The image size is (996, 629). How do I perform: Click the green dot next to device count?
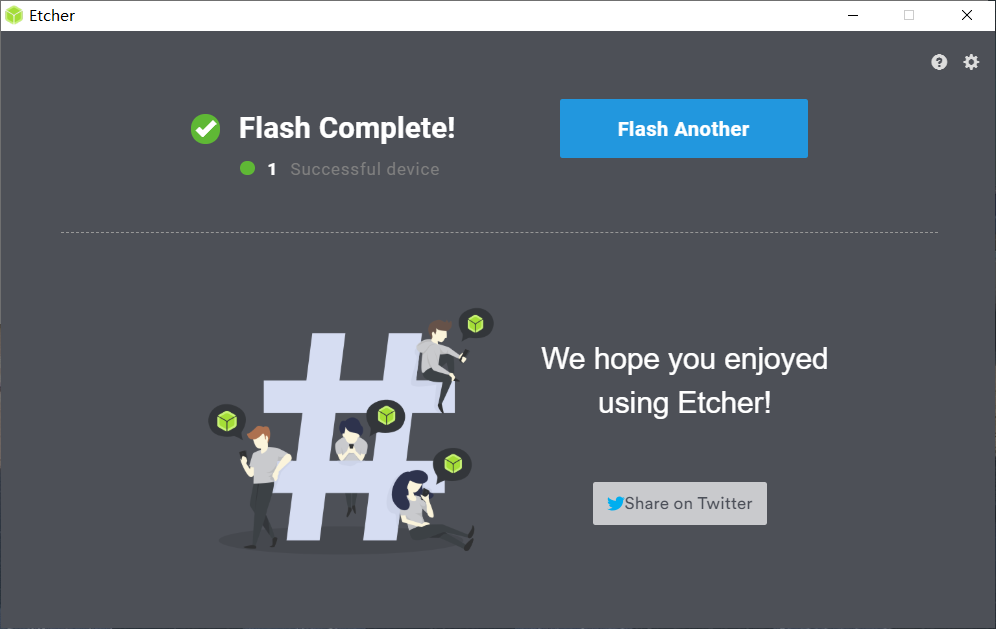coord(248,168)
